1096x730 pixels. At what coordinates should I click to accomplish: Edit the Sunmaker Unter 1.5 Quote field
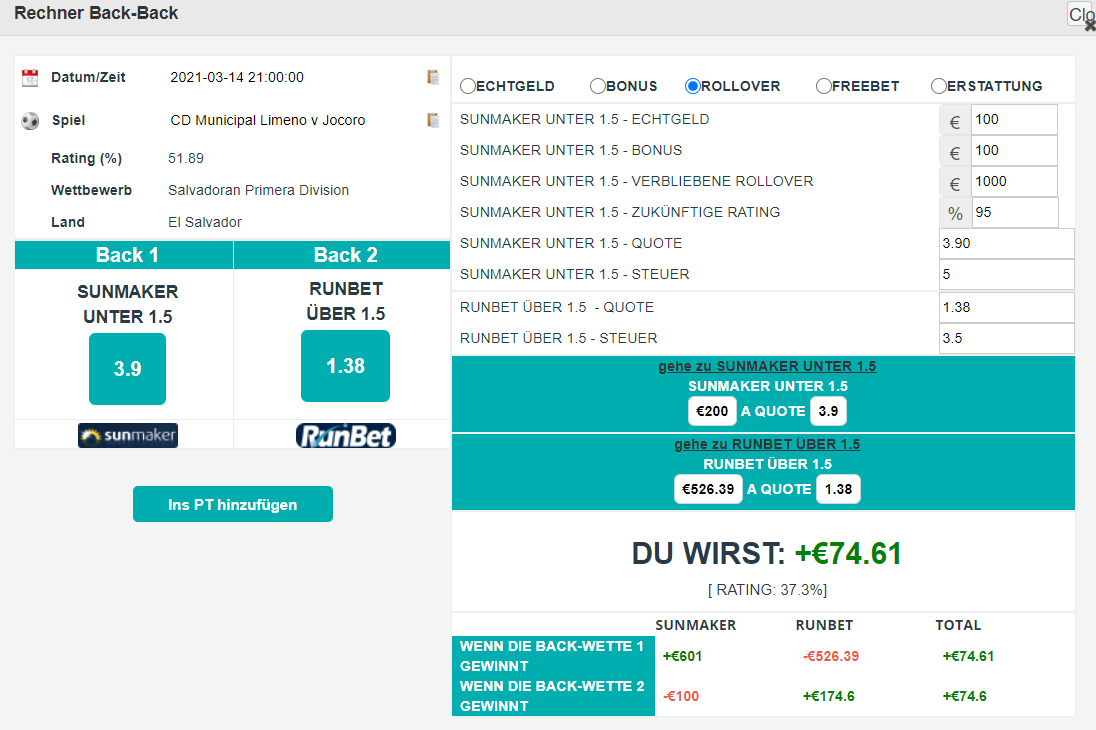click(x=1006, y=244)
